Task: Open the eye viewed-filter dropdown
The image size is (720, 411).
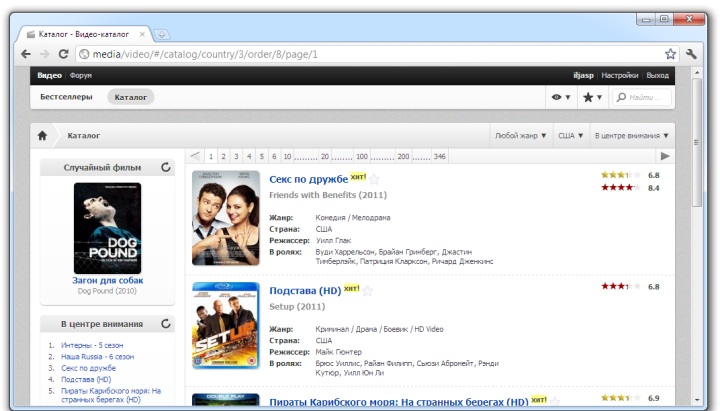Action: [561, 97]
